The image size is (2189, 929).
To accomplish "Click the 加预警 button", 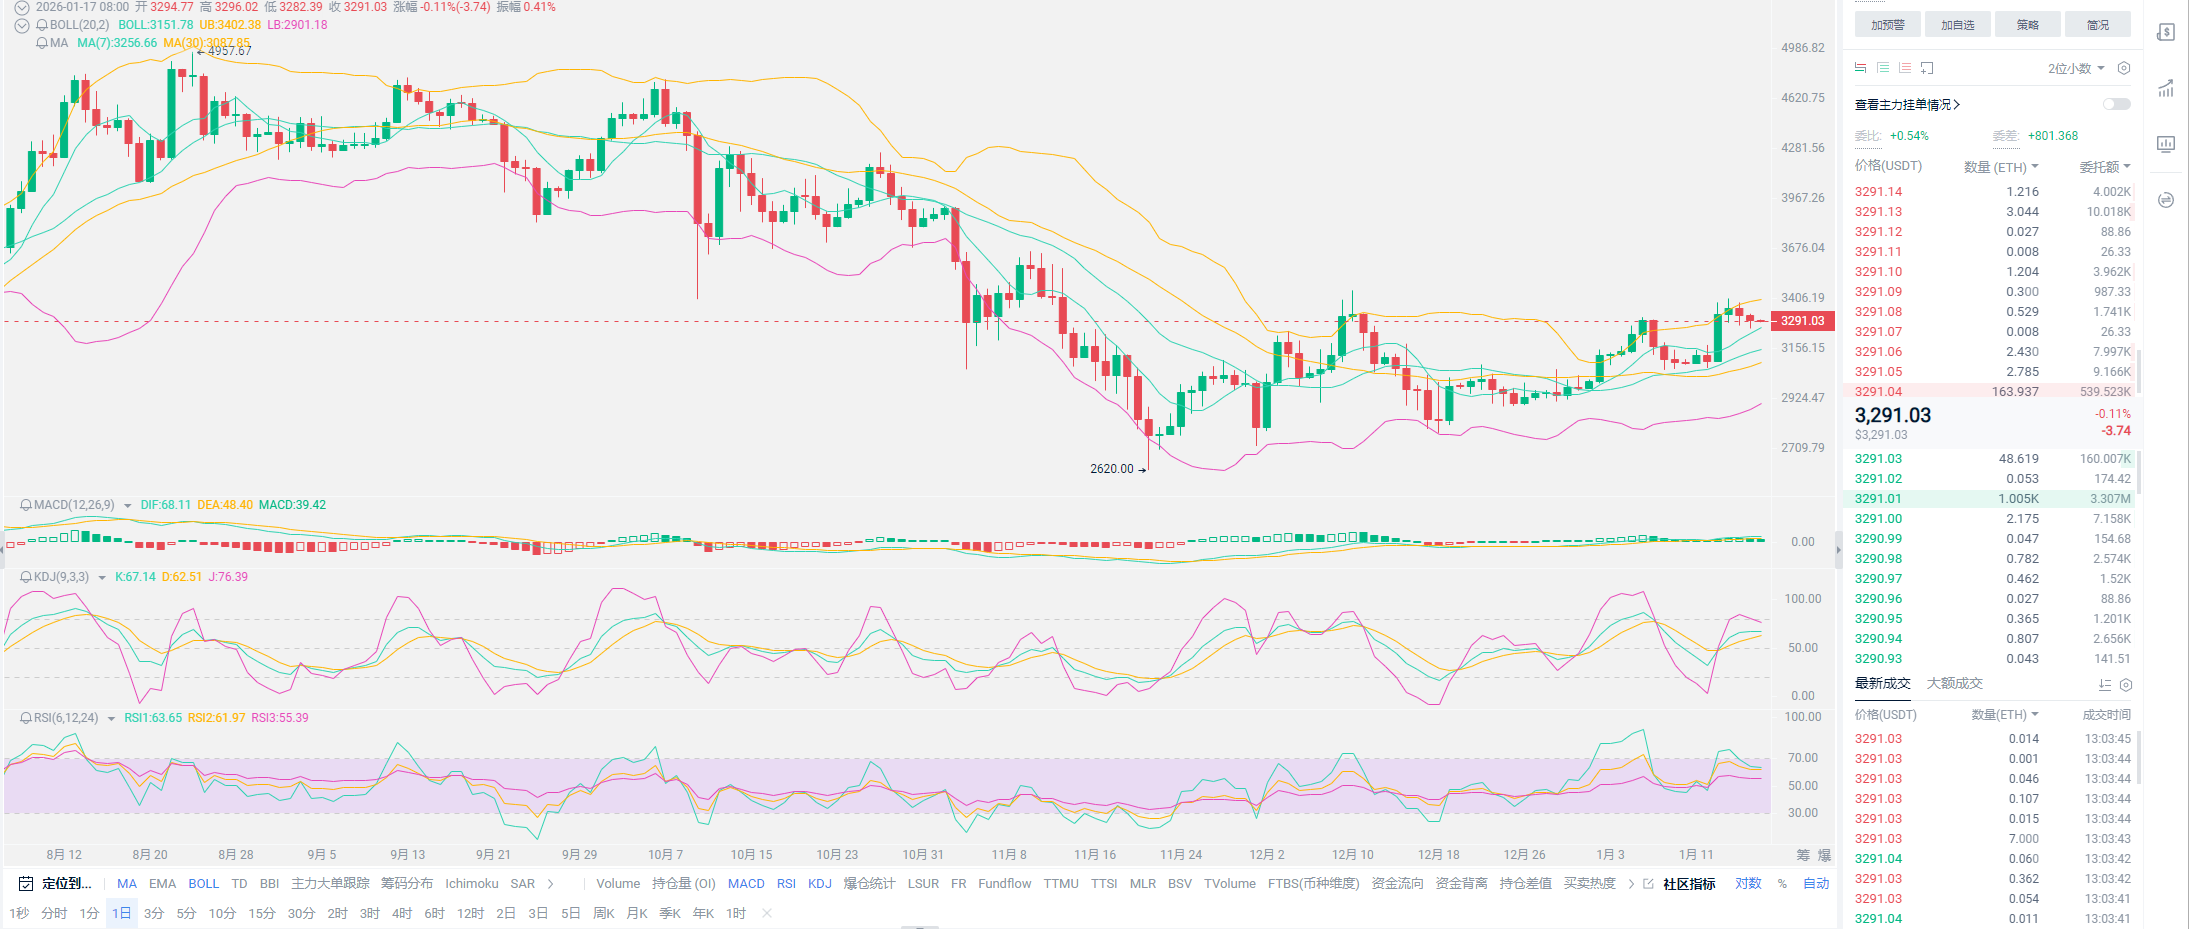I will tap(1887, 25).
